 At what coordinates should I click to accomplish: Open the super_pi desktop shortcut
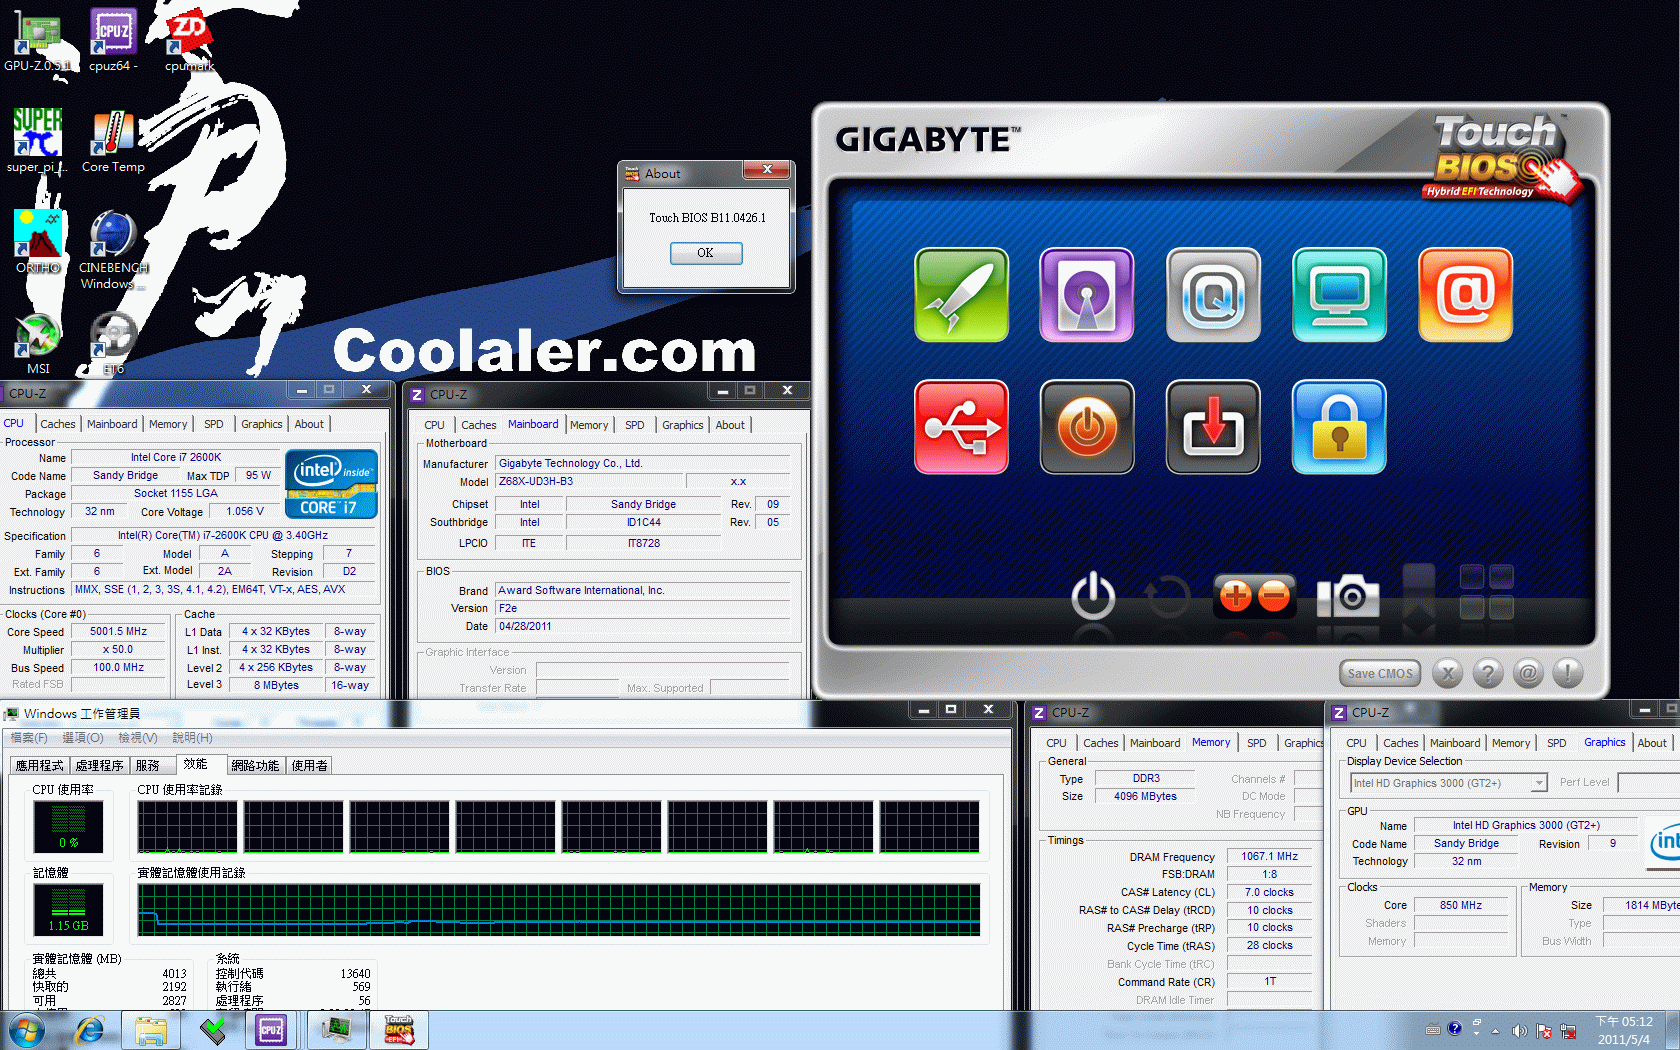(37, 141)
